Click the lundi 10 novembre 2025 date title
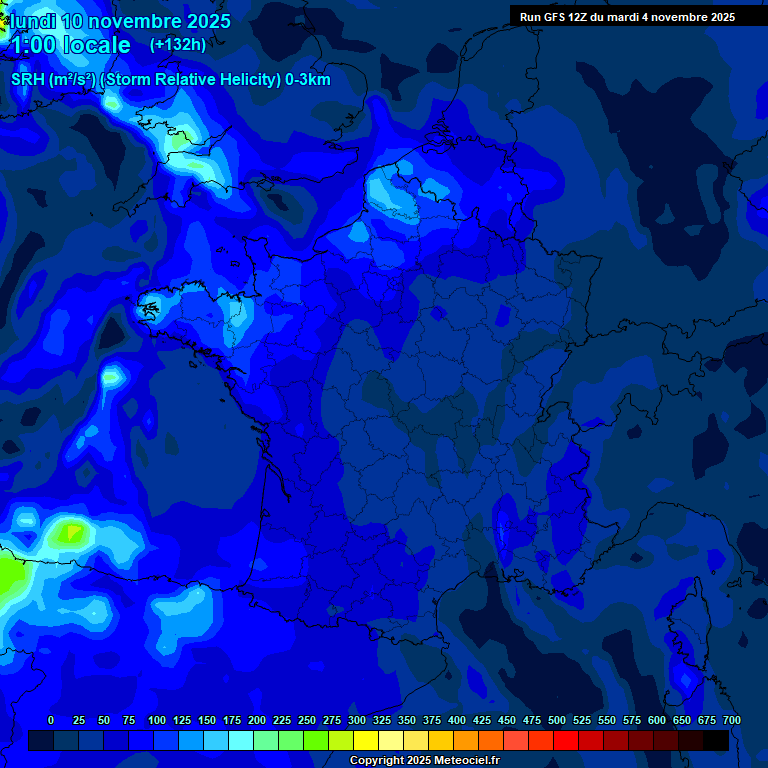Viewport: 768px width, 768px height. coord(120,21)
